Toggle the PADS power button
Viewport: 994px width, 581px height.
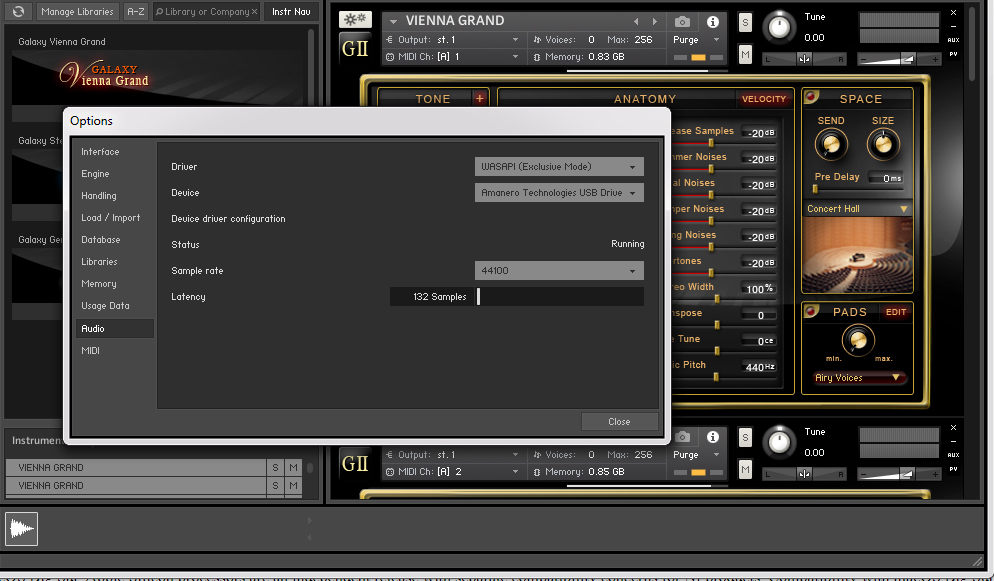tap(811, 310)
